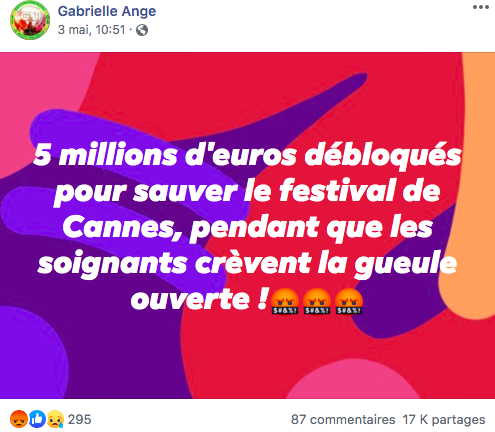The width and height of the screenshot is (495, 432).
Task: Click the public globe privacy icon
Action: coord(142,30)
